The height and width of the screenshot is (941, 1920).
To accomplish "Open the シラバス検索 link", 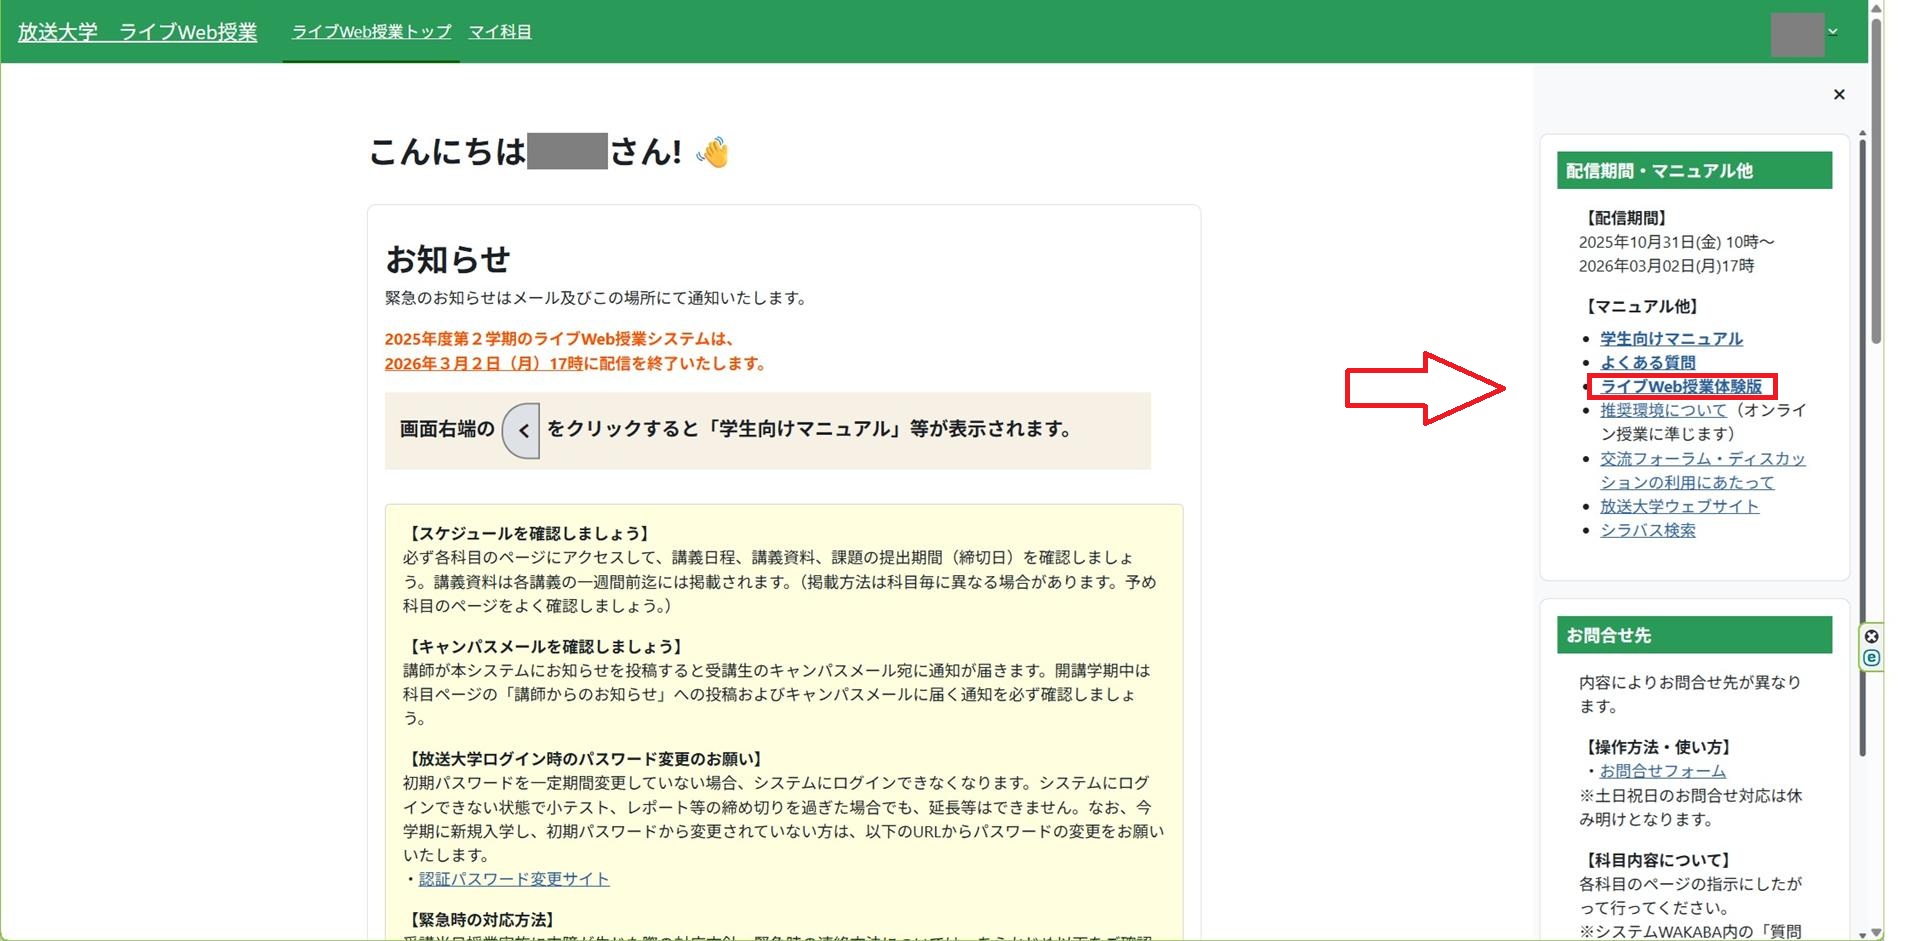I will (1647, 530).
